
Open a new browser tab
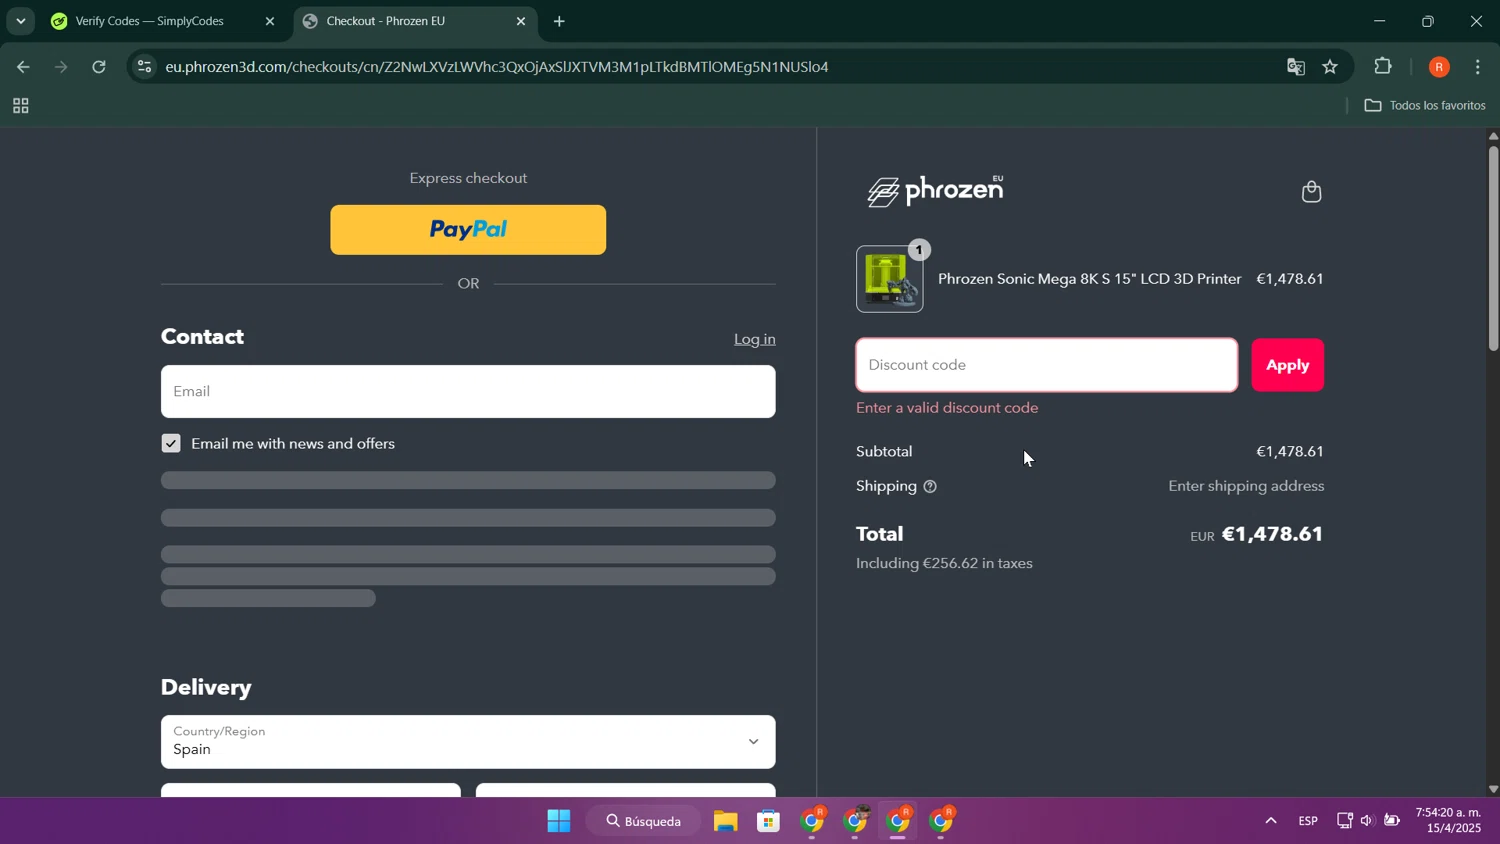point(559,21)
